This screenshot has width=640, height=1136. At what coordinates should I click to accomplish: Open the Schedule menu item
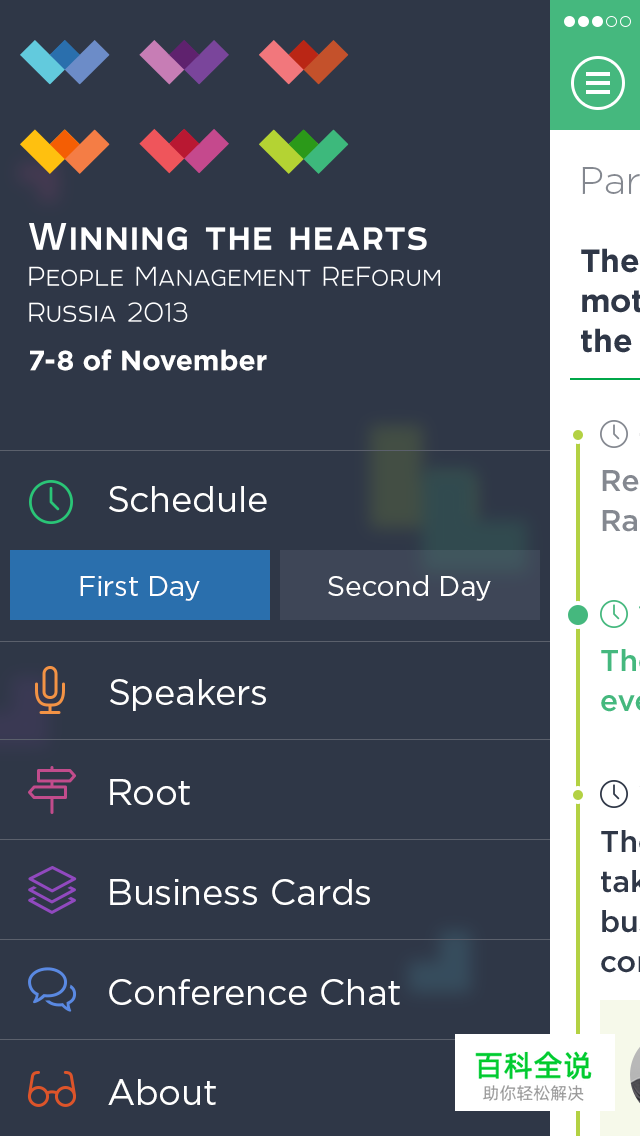[188, 500]
